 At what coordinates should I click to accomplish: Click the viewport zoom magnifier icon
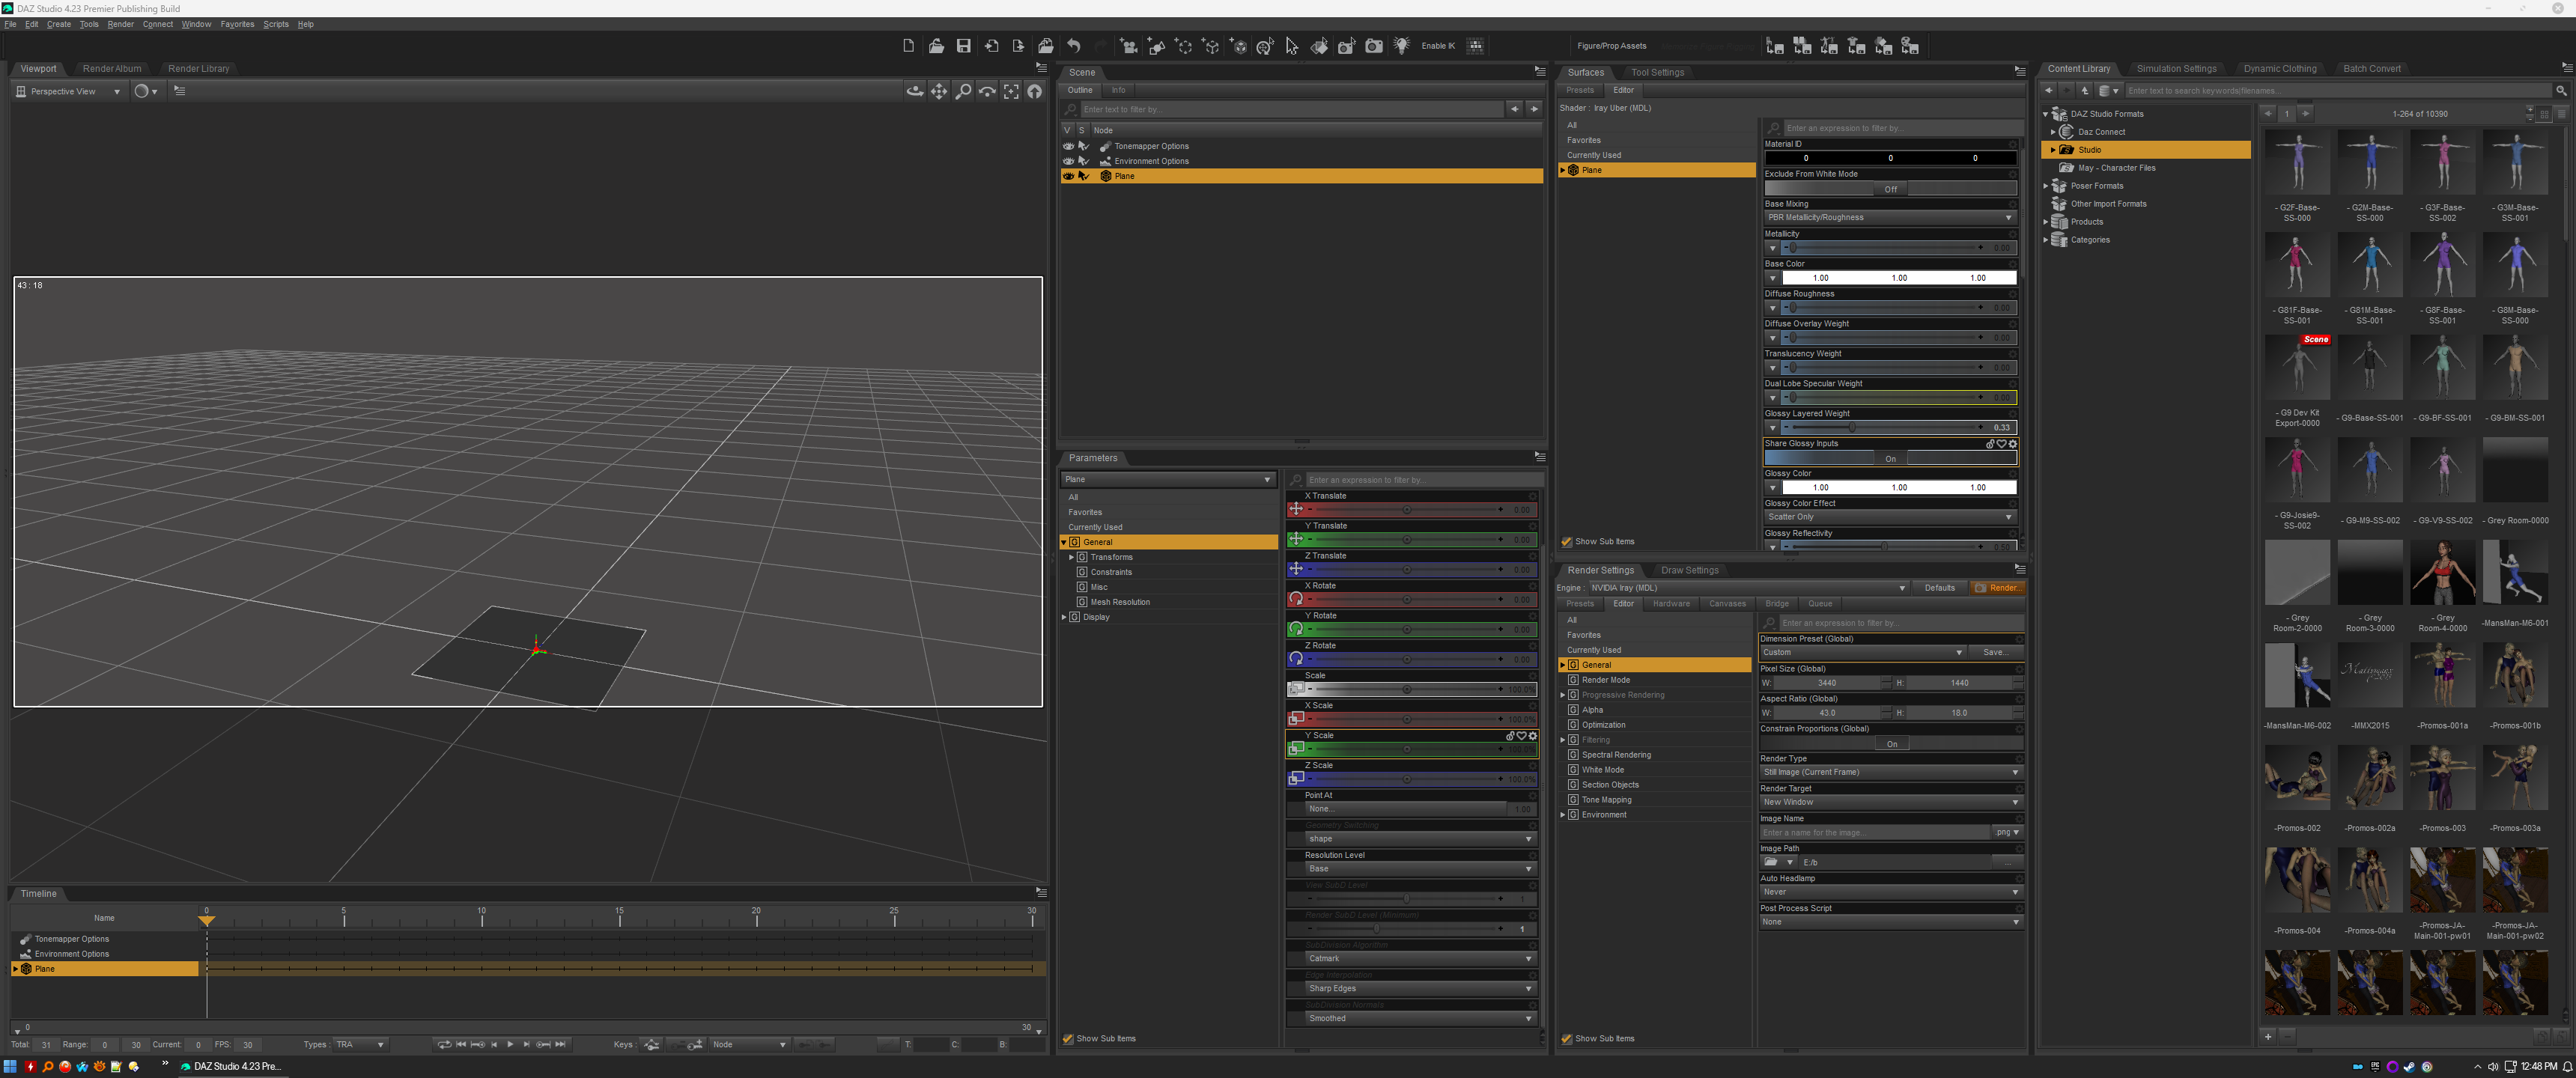click(x=963, y=91)
